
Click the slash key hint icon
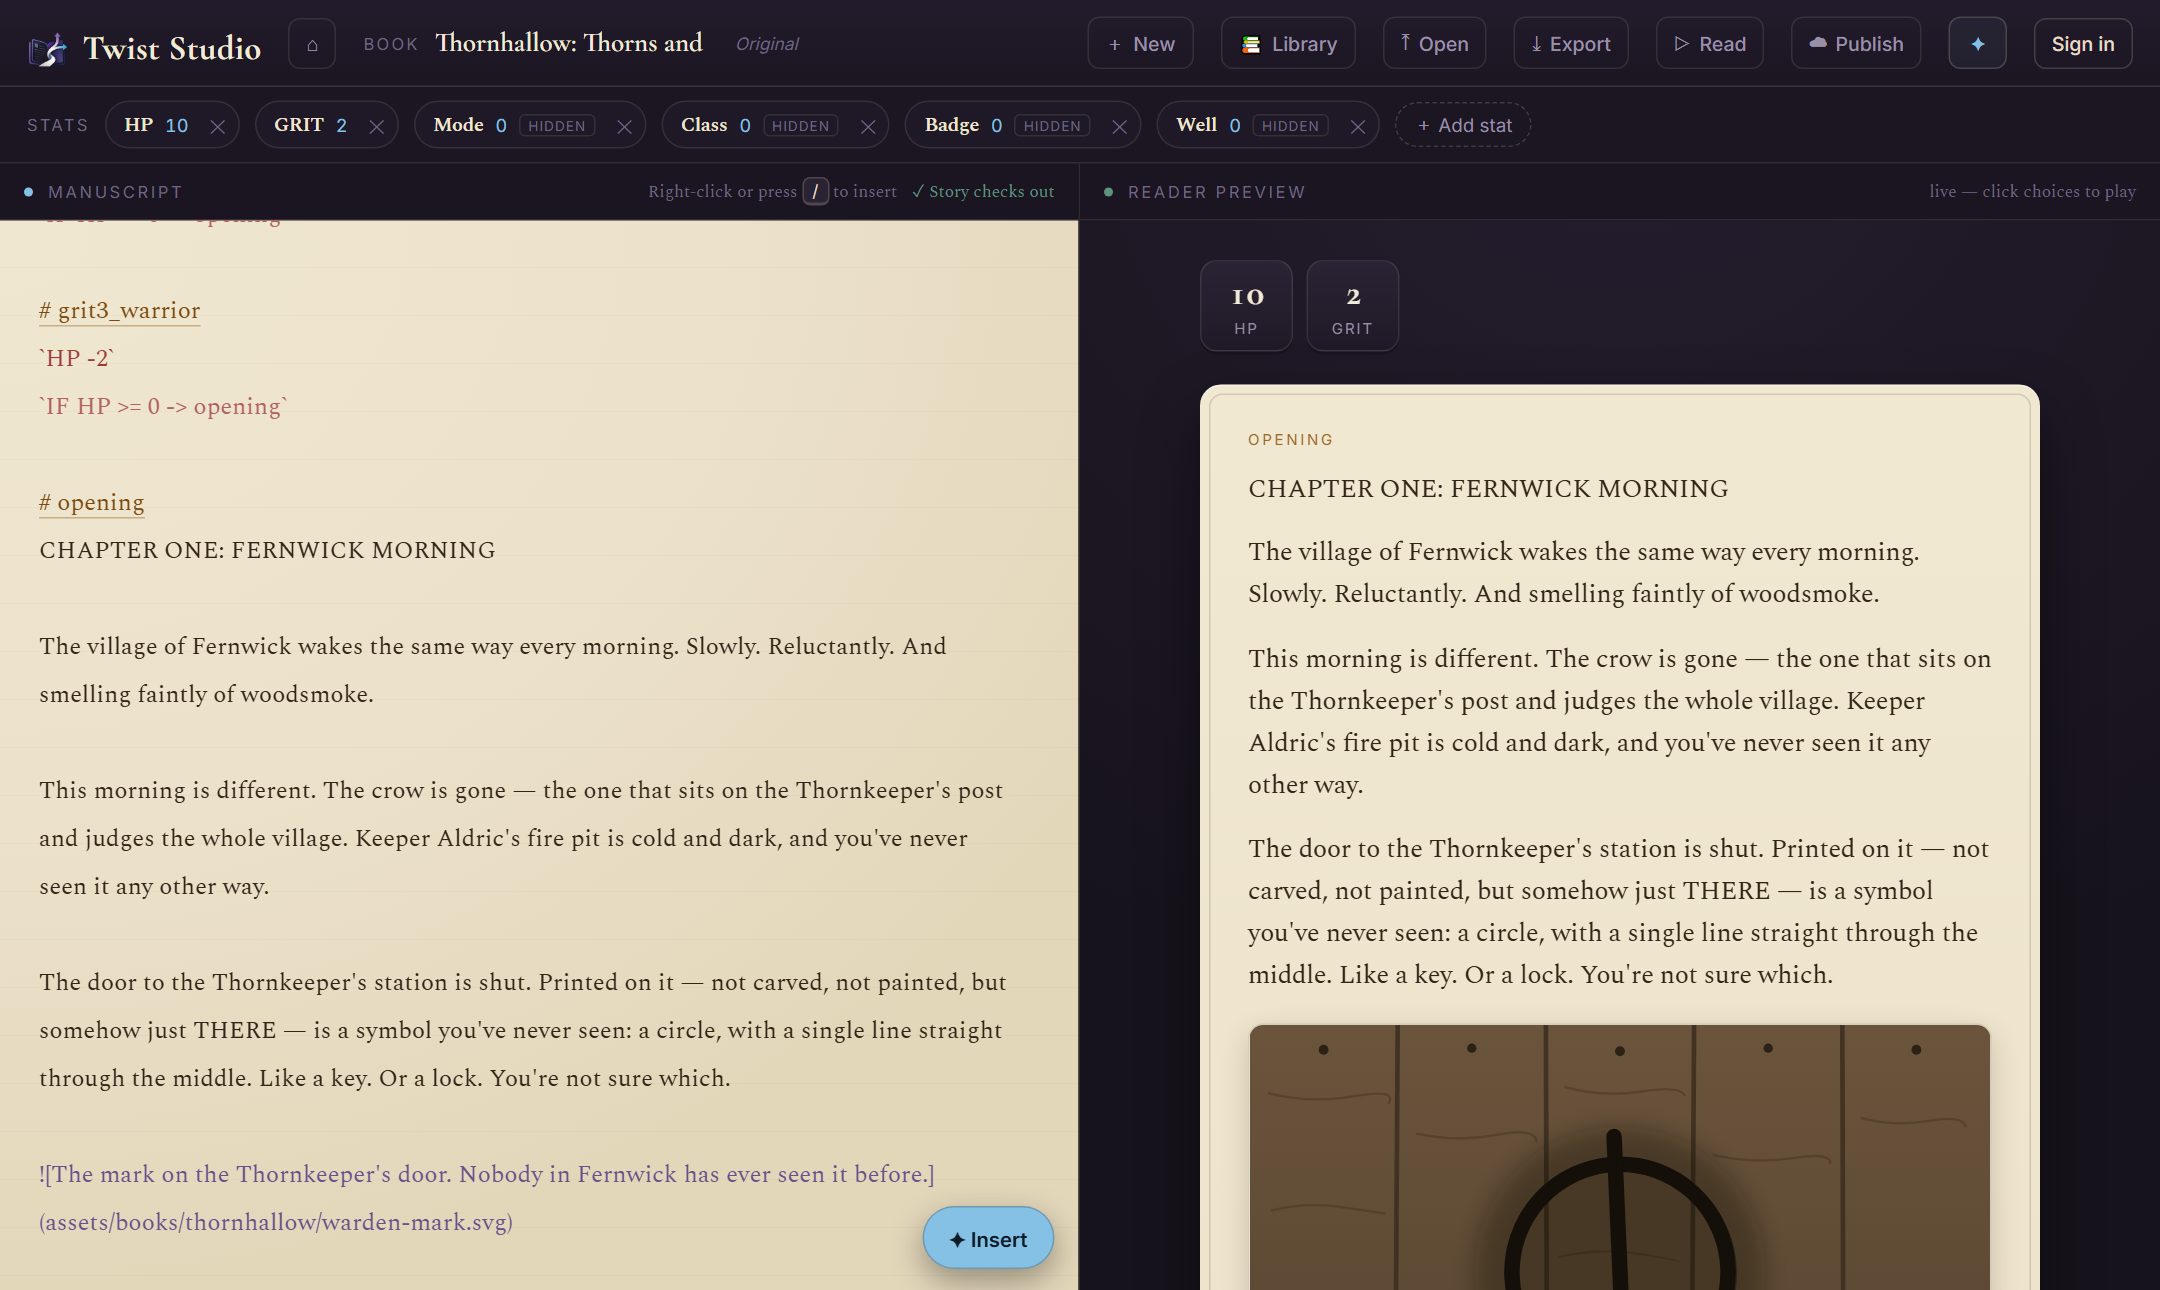point(815,191)
